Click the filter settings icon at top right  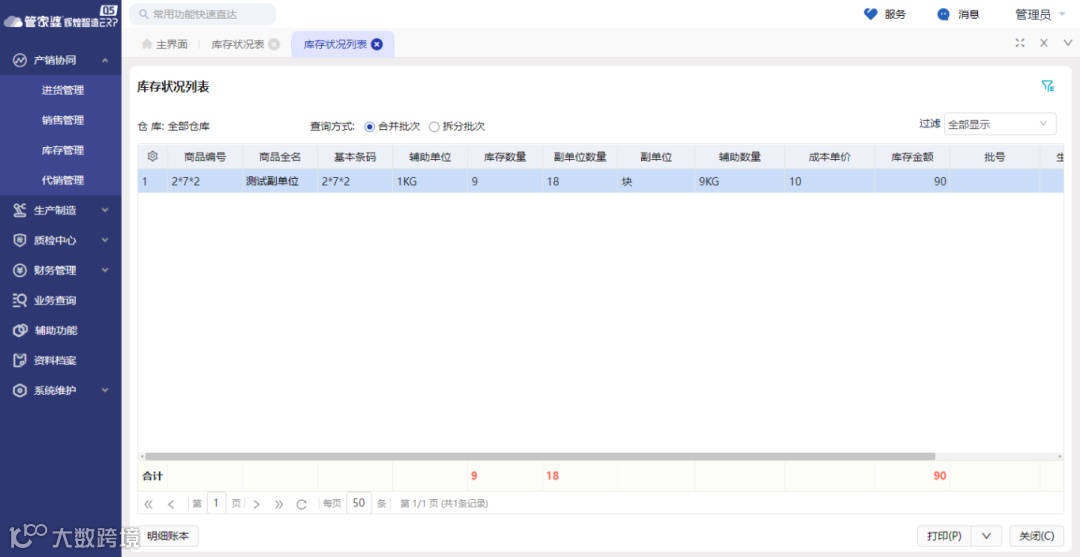click(x=1048, y=86)
